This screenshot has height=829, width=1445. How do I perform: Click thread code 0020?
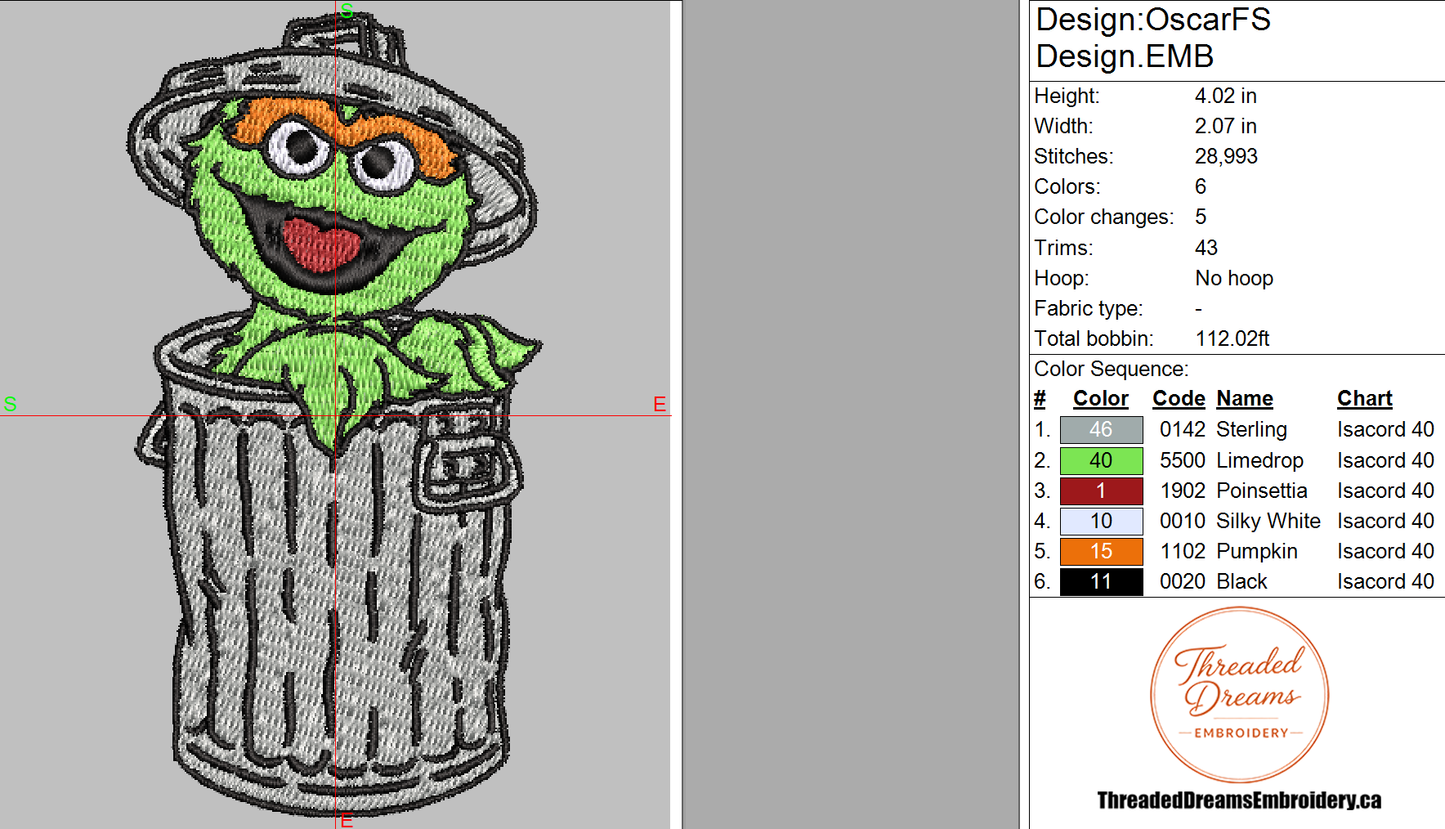[x=1182, y=581]
